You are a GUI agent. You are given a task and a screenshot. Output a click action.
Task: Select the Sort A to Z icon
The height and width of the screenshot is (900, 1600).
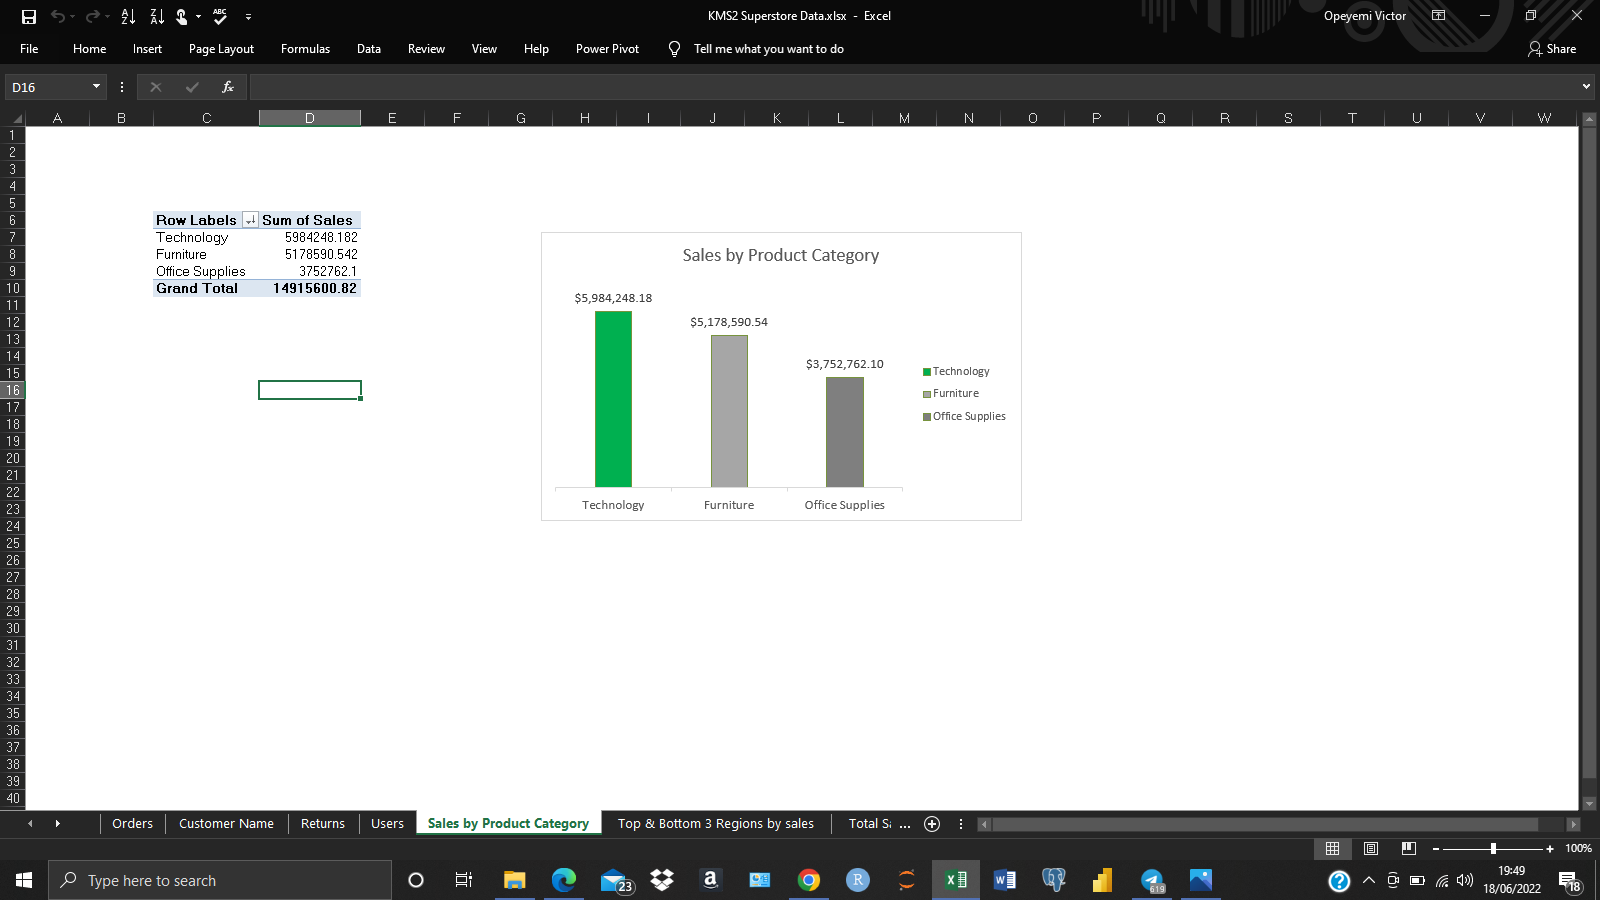tap(127, 16)
